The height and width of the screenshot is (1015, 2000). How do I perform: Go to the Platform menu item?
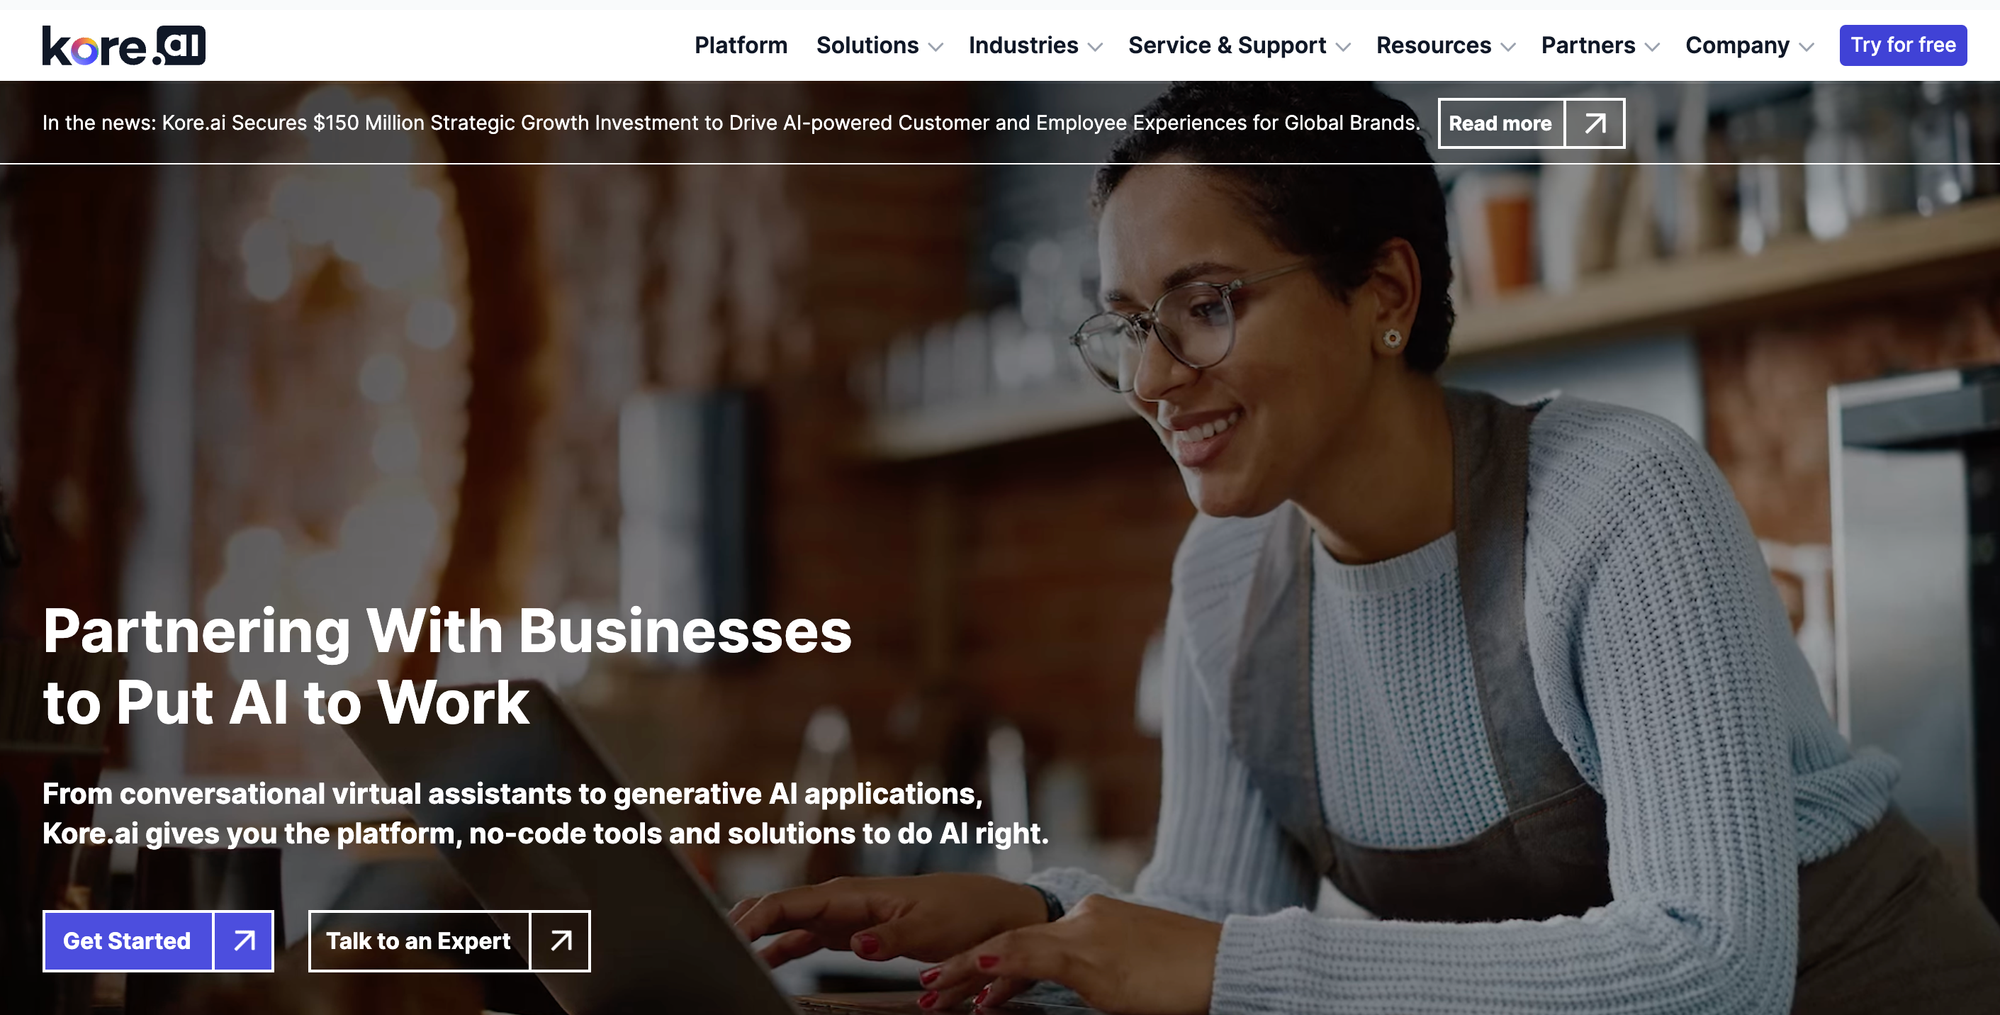point(741,46)
